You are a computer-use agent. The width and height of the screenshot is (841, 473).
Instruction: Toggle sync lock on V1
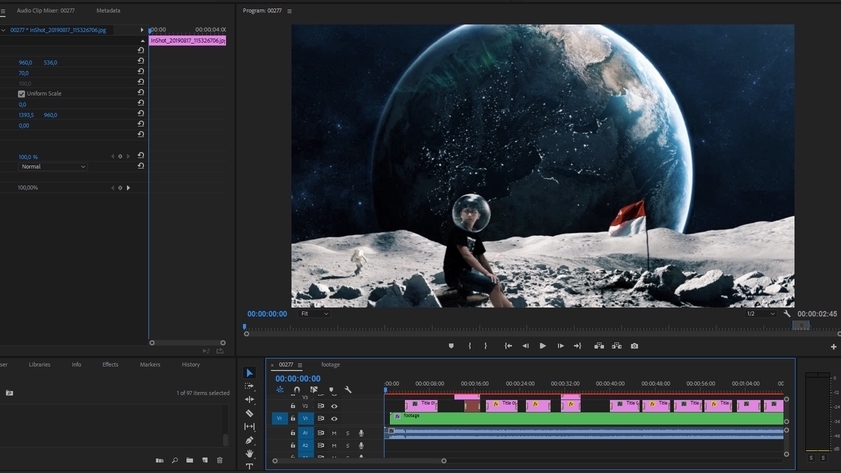321,418
